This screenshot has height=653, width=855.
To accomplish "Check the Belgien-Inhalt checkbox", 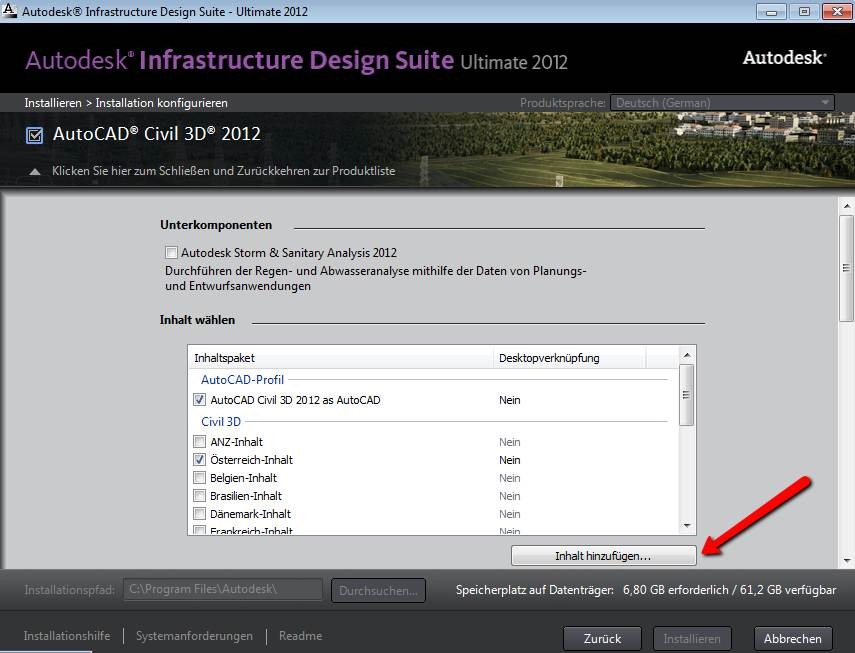I will 199,478.
